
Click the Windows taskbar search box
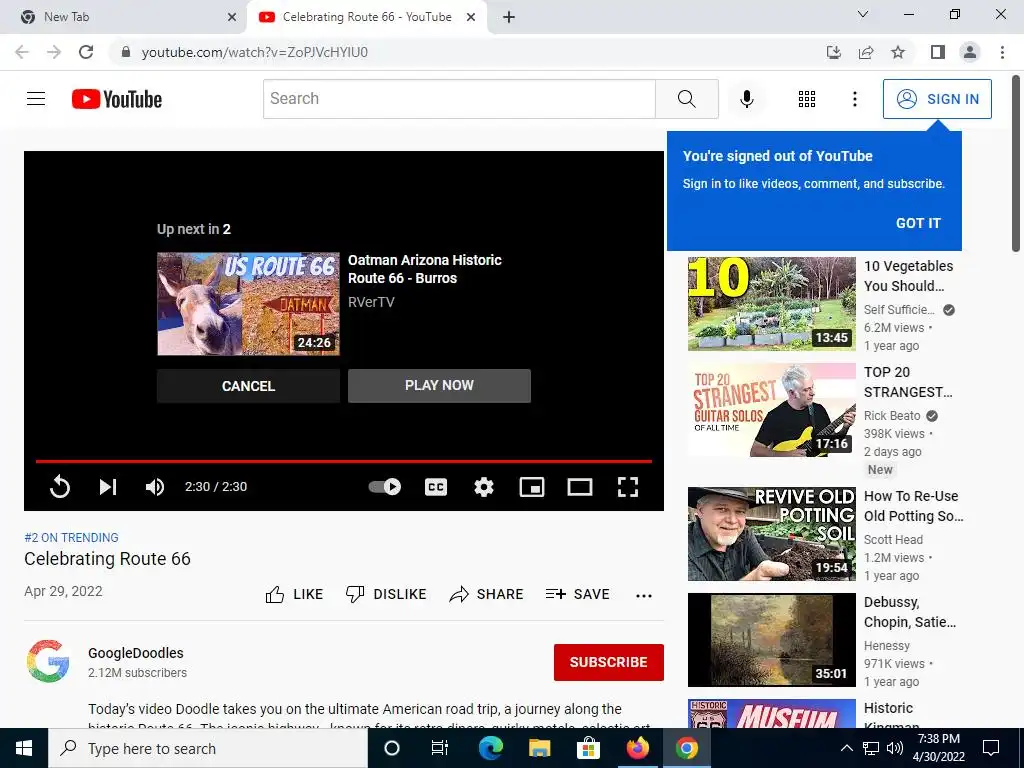[208, 748]
